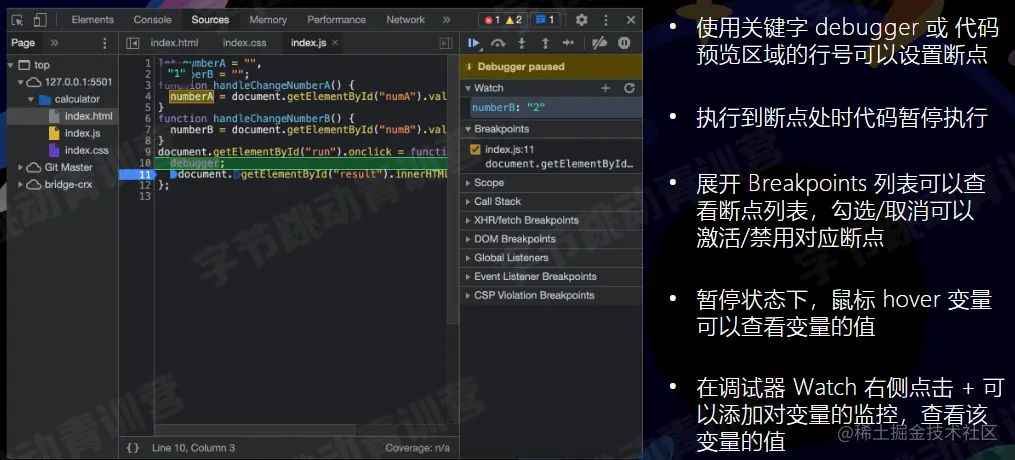Screen dimensions: 1015x460
Task: Uncheck the index.js:11 breakpoint checkbox
Action: coord(475,149)
